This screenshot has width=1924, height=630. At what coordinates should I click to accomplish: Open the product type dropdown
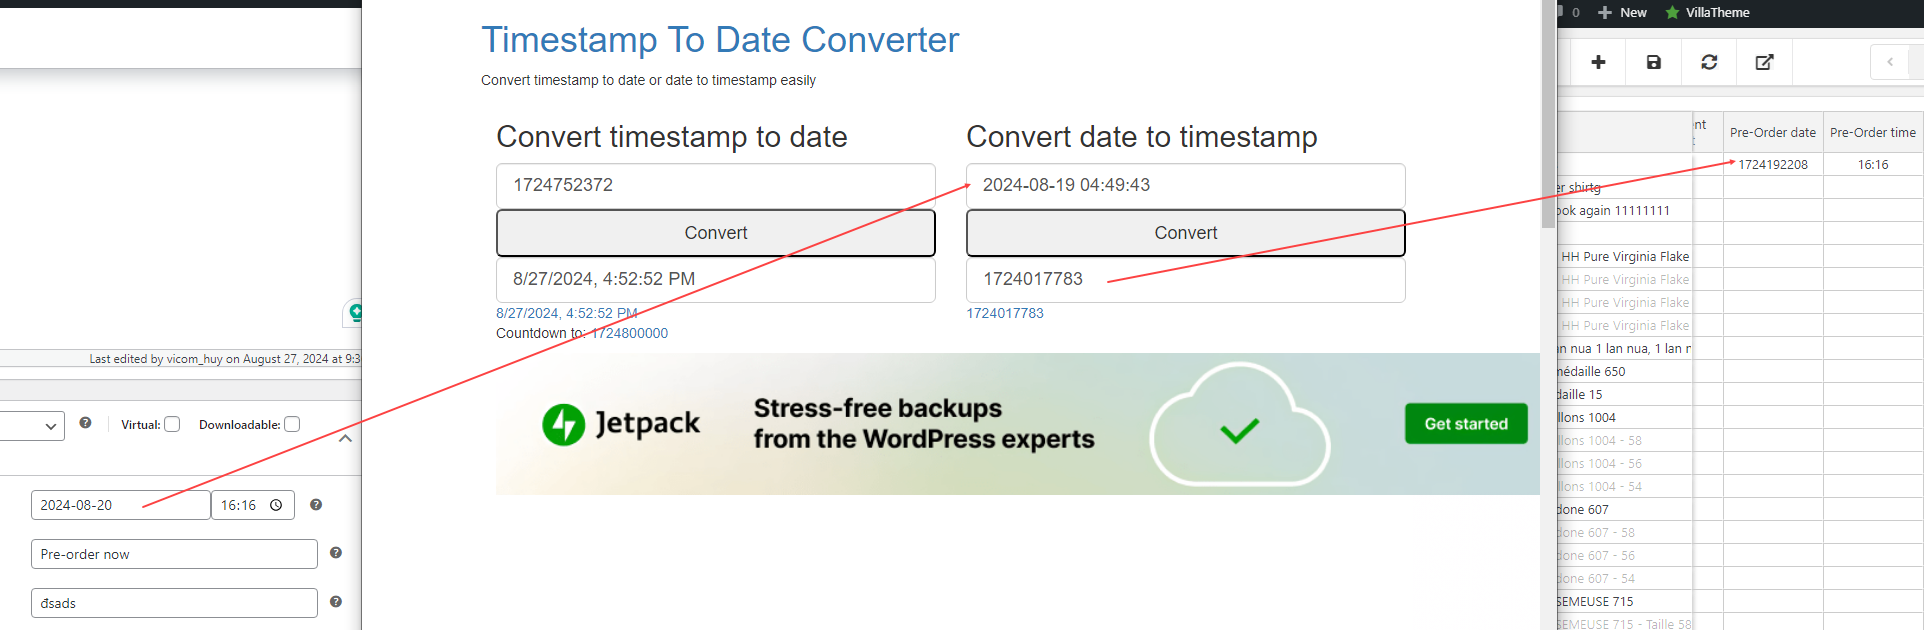tap(32, 426)
